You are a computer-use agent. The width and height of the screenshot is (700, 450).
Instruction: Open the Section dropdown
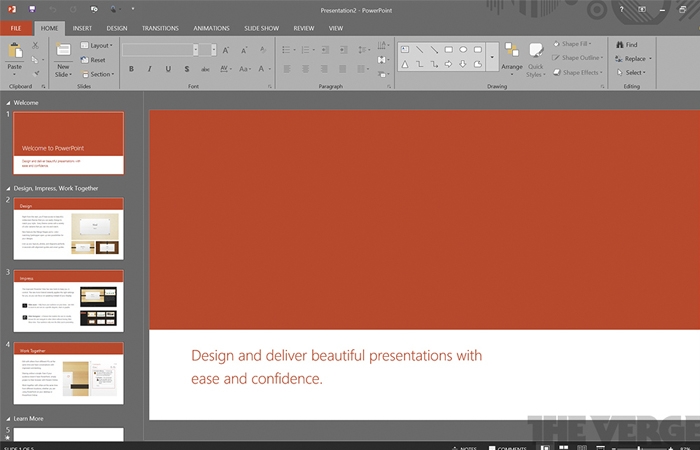(97, 74)
